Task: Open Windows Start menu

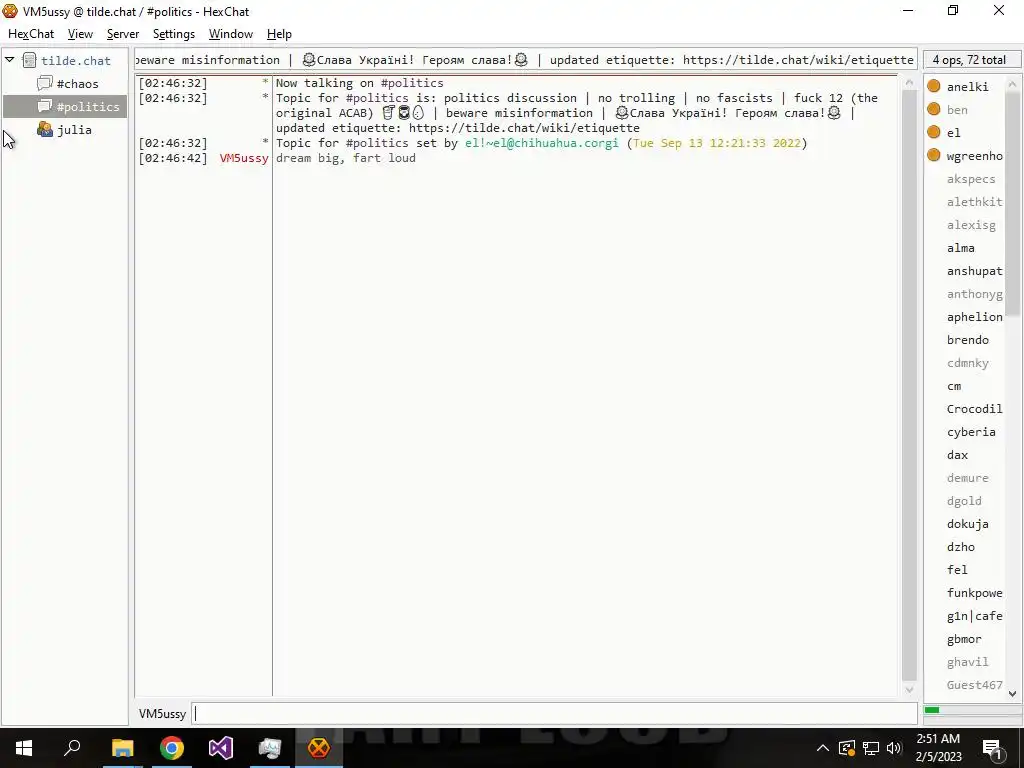Action: (x=24, y=748)
